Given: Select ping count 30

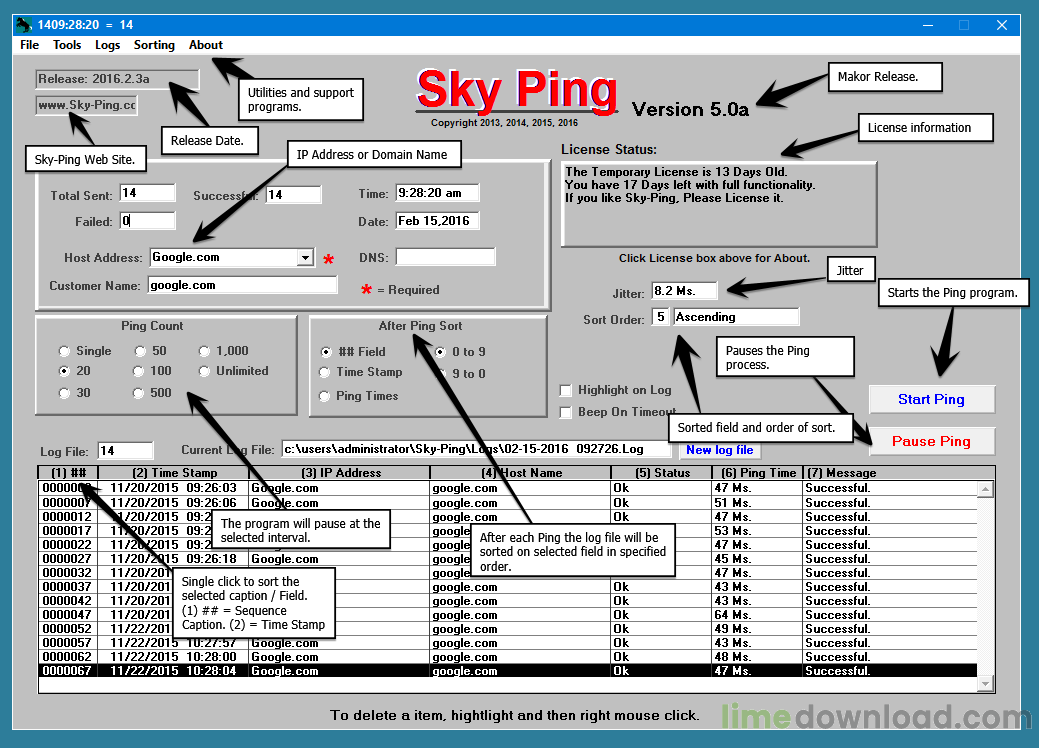Looking at the screenshot, I should coord(74,393).
